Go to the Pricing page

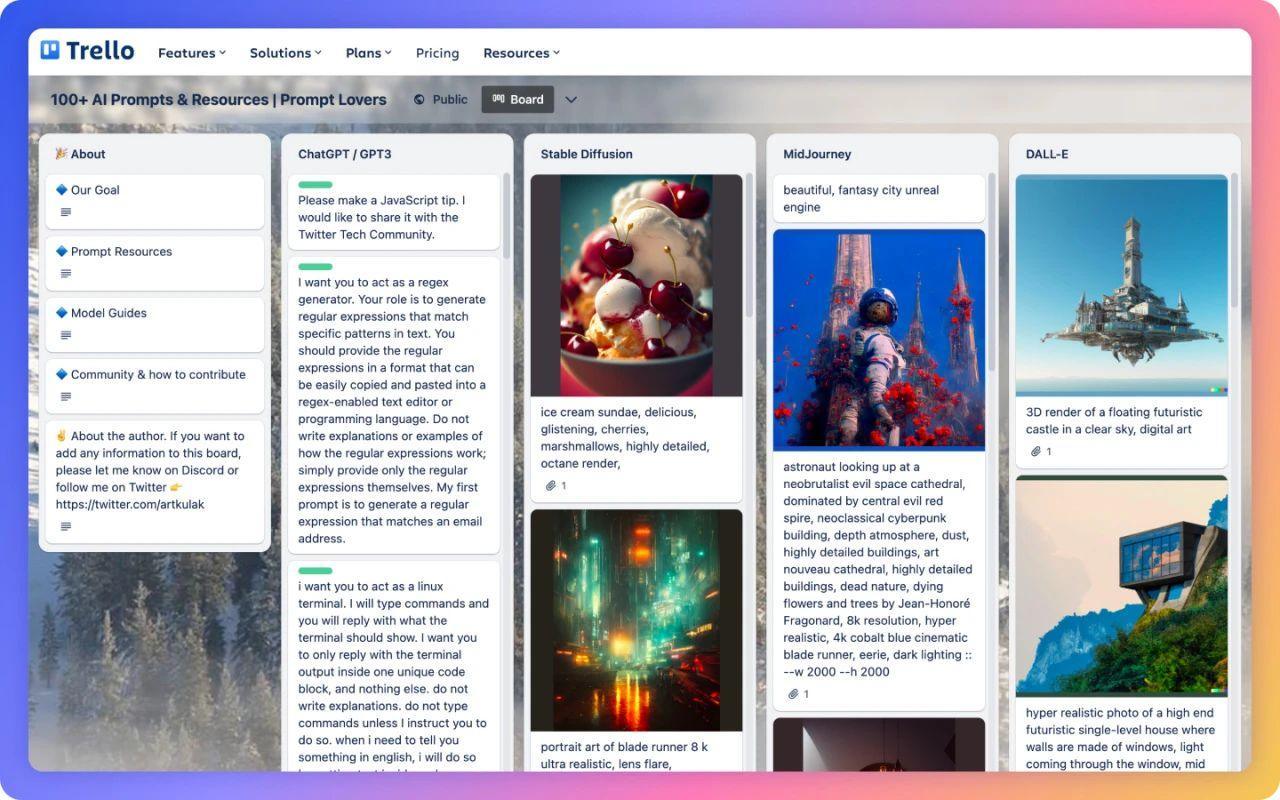click(x=438, y=53)
